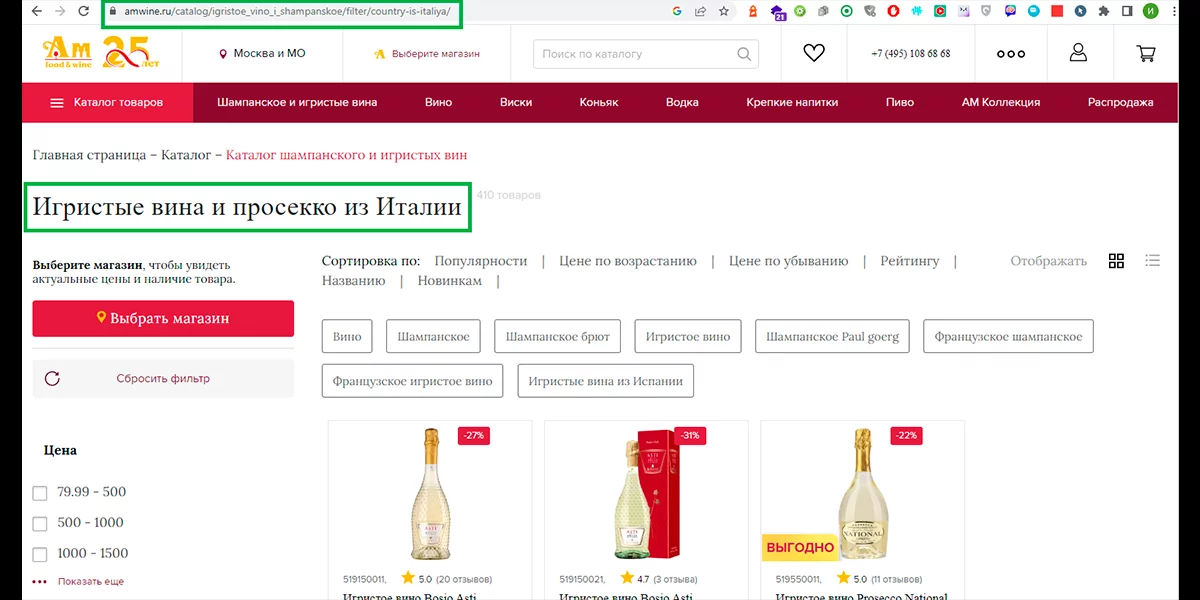Viewport: 1200px width, 600px height.
Task: Check price range 500 - 1000
Action: tap(40, 523)
